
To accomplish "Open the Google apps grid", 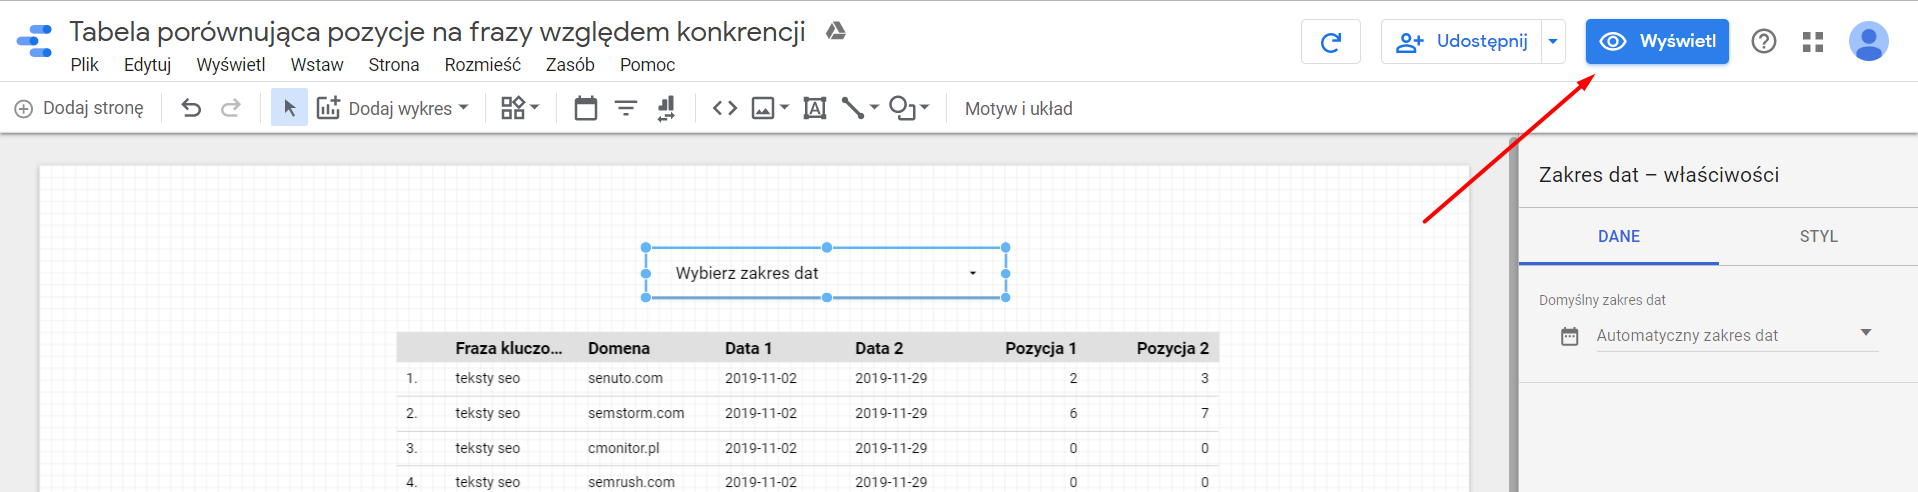I will [1813, 42].
